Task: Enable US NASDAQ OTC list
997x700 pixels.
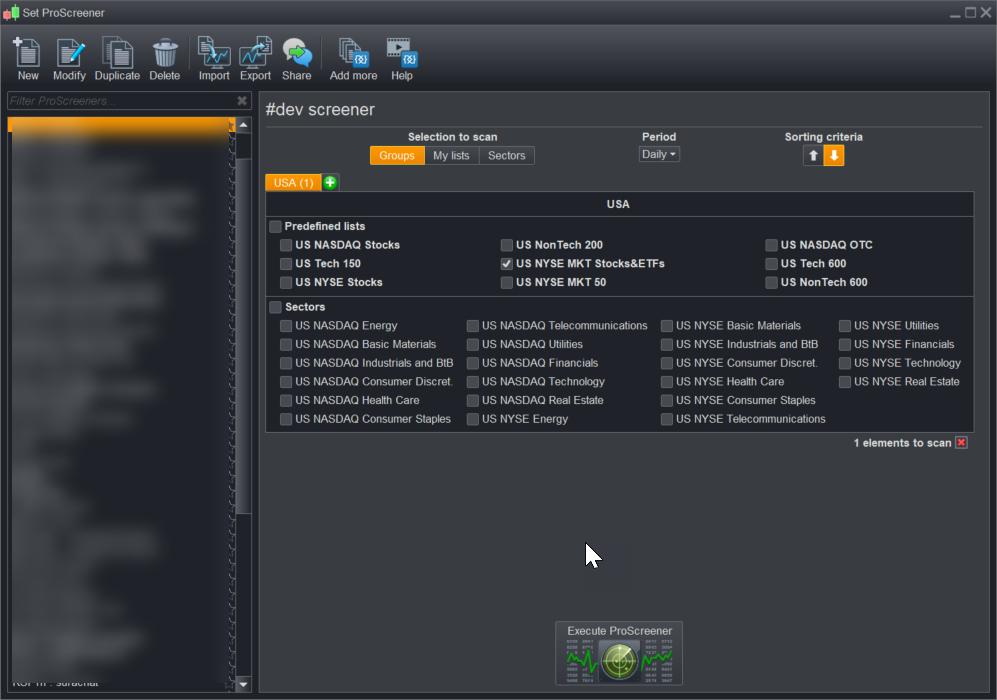Action: point(771,245)
